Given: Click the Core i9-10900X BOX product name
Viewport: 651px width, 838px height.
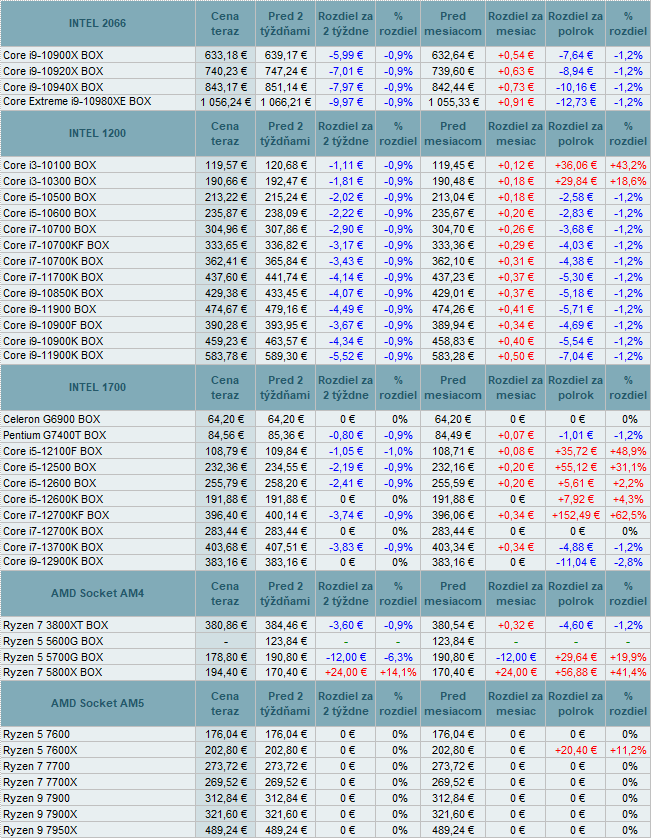Looking at the screenshot, I should pyautogui.click(x=53, y=55).
